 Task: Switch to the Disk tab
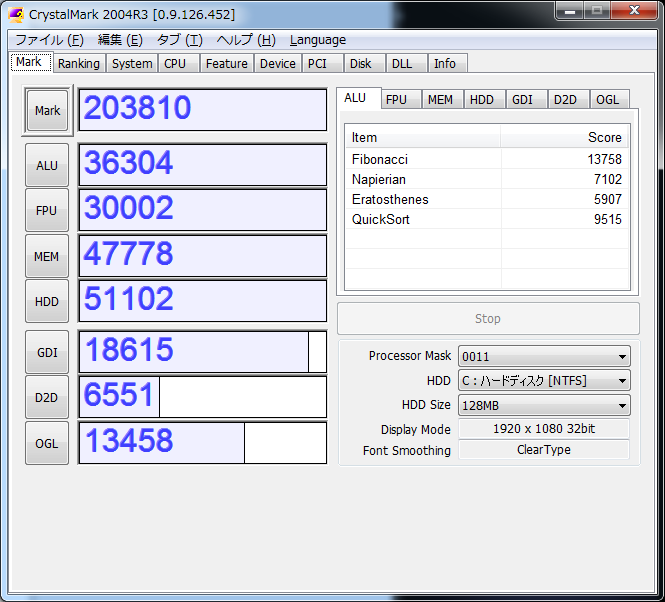(x=364, y=63)
